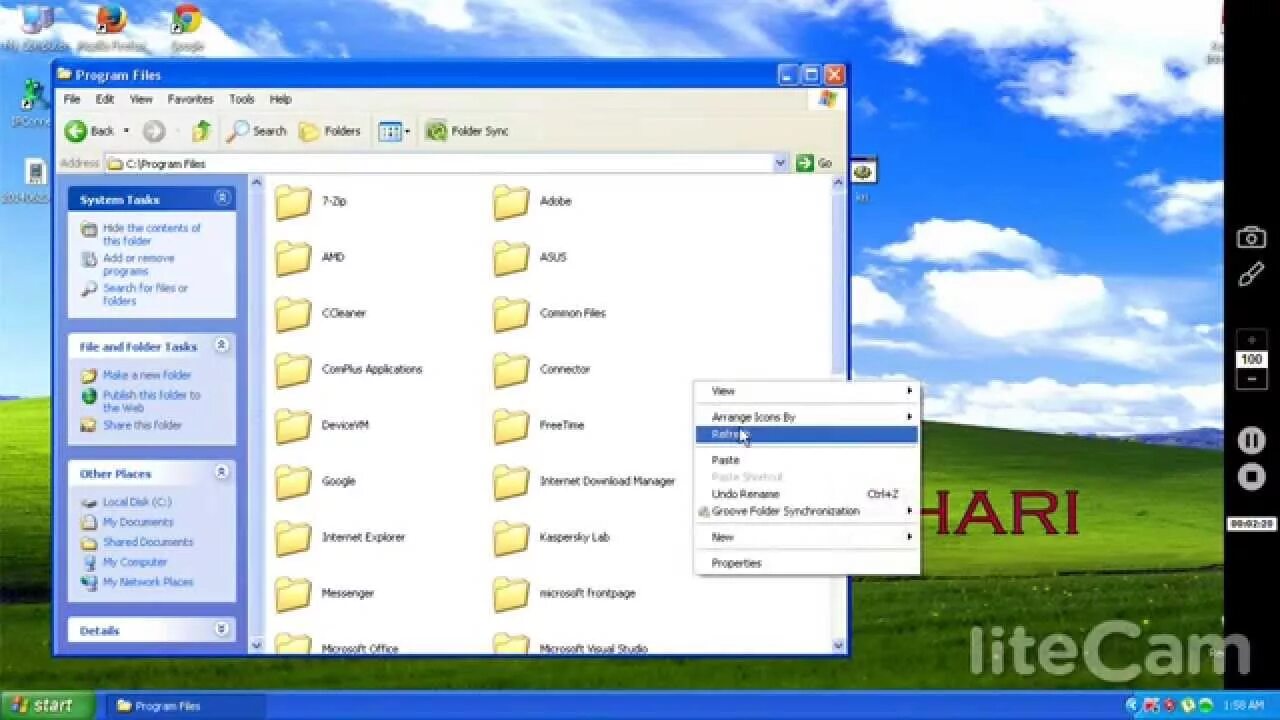Open the File menu
The height and width of the screenshot is (720, 1280).
click(72, 99)
